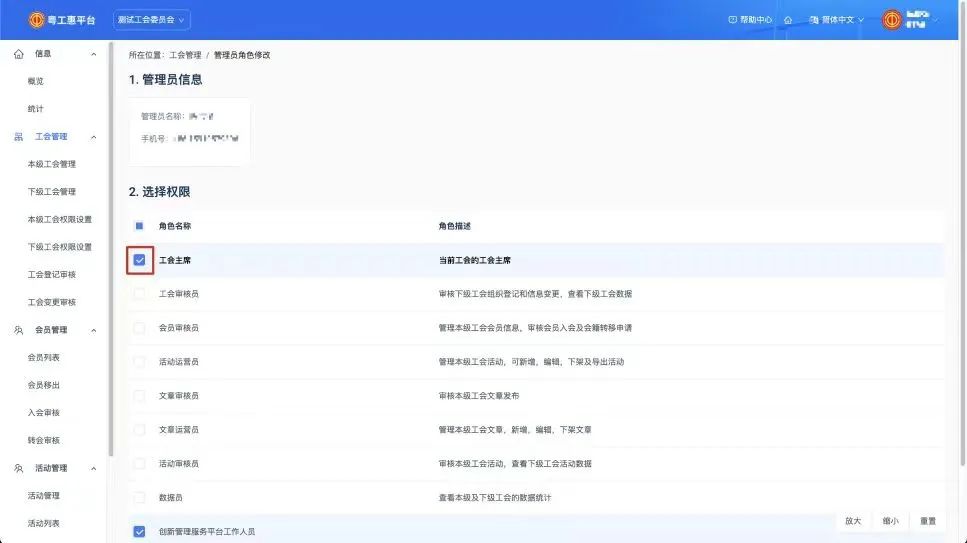
Task: Click the home icon in top bar
Action: pyautogui.click(x=788, y=20)
